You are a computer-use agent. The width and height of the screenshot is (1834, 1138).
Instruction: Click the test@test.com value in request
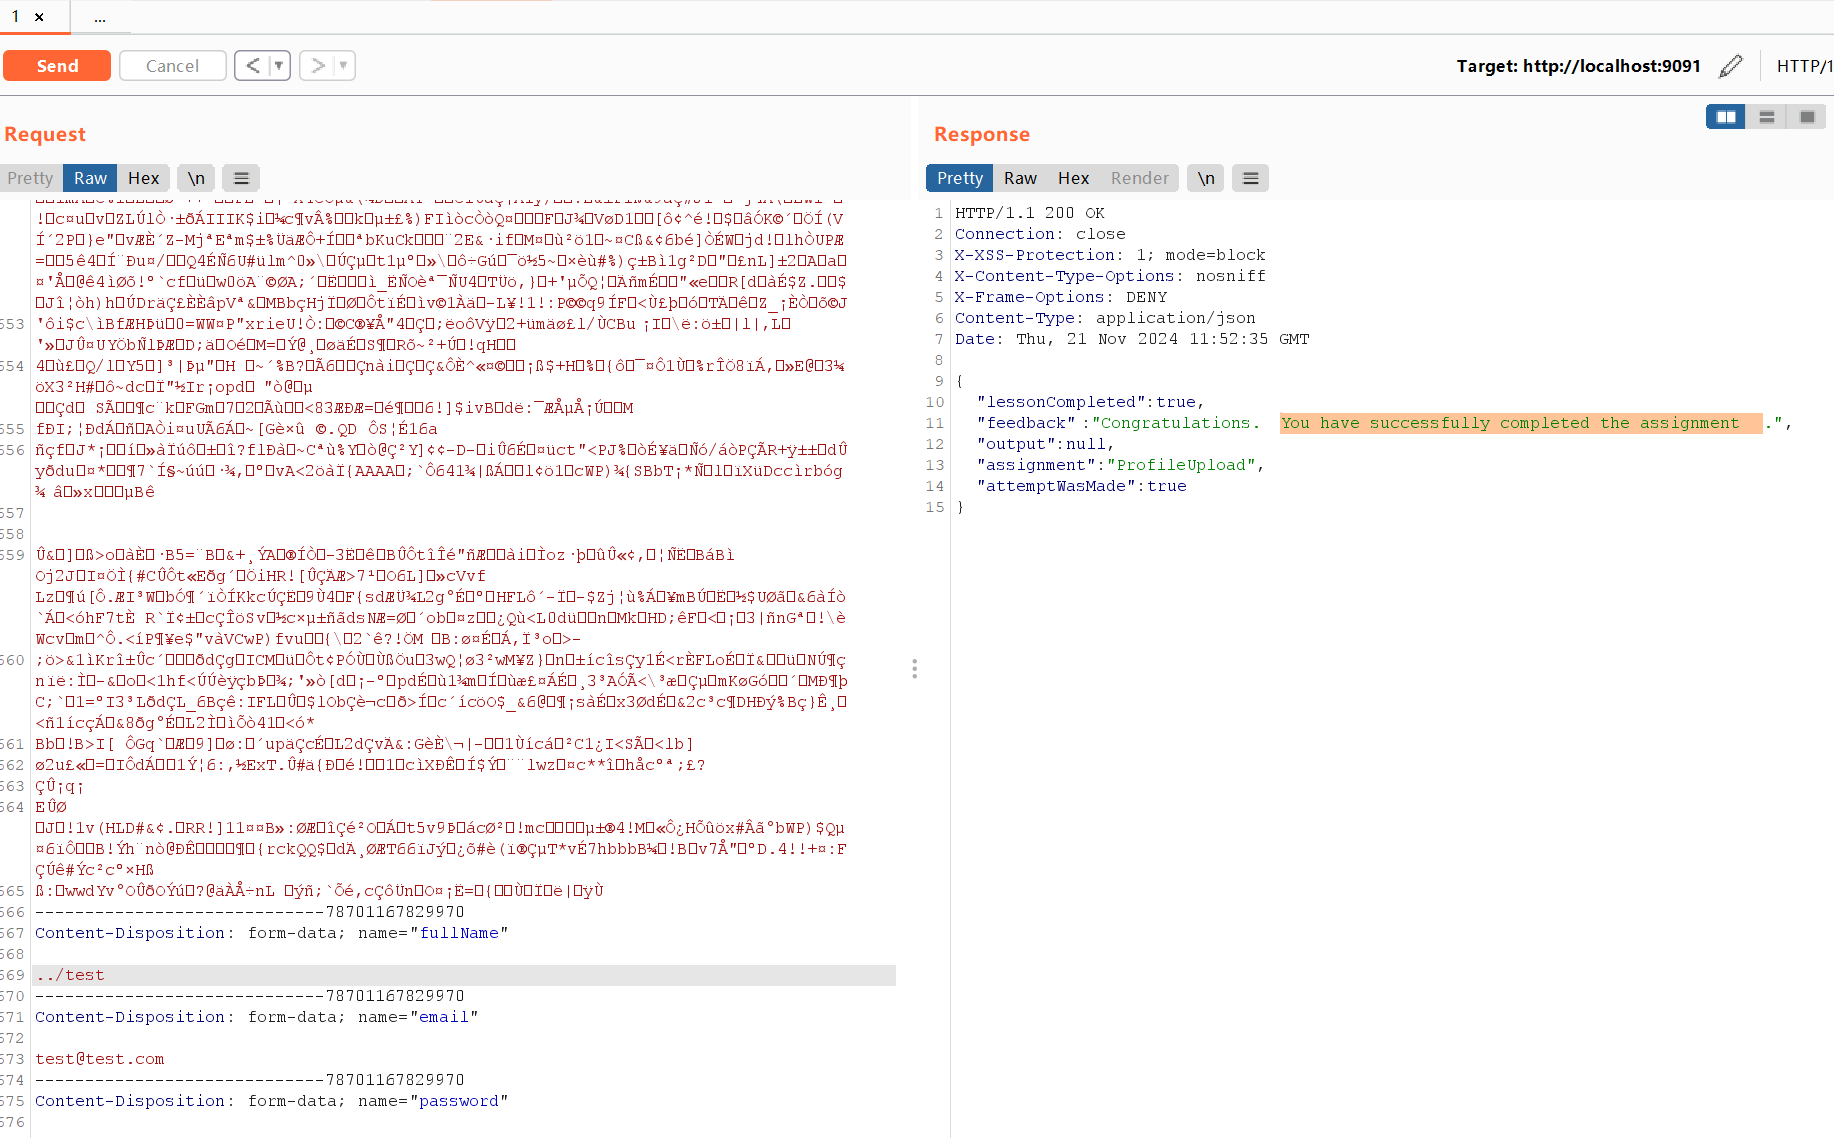[100, 1059]
